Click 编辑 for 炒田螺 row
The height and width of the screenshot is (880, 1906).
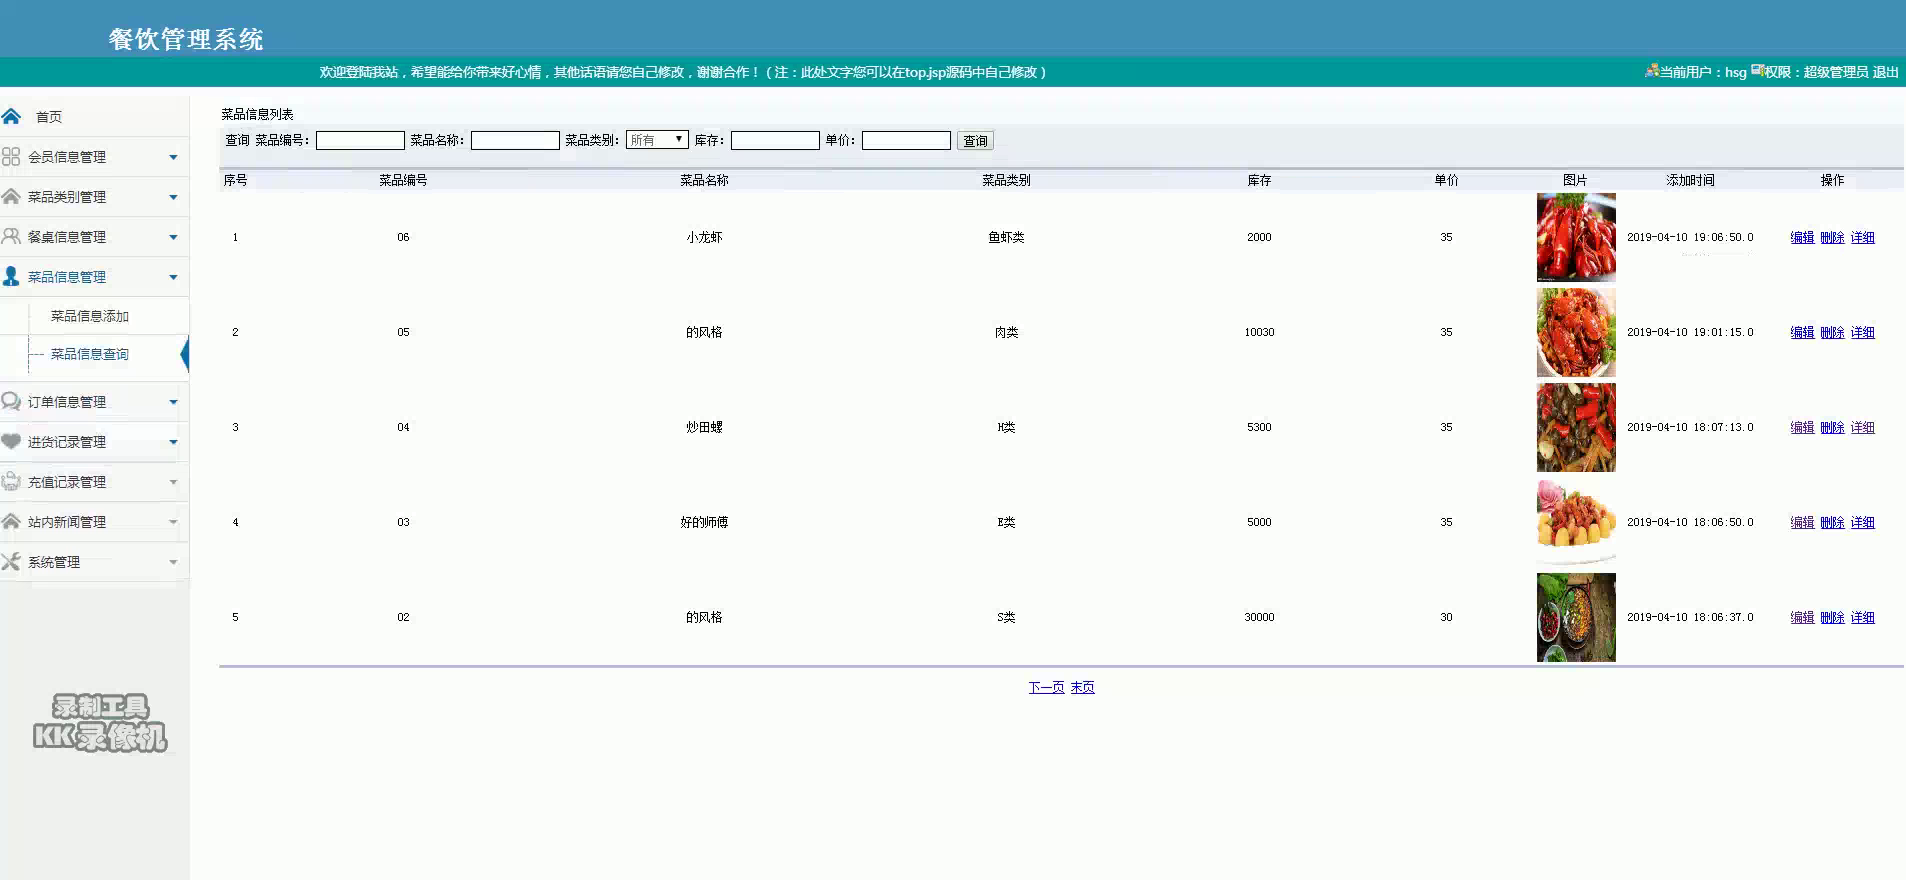[1802, 427]
